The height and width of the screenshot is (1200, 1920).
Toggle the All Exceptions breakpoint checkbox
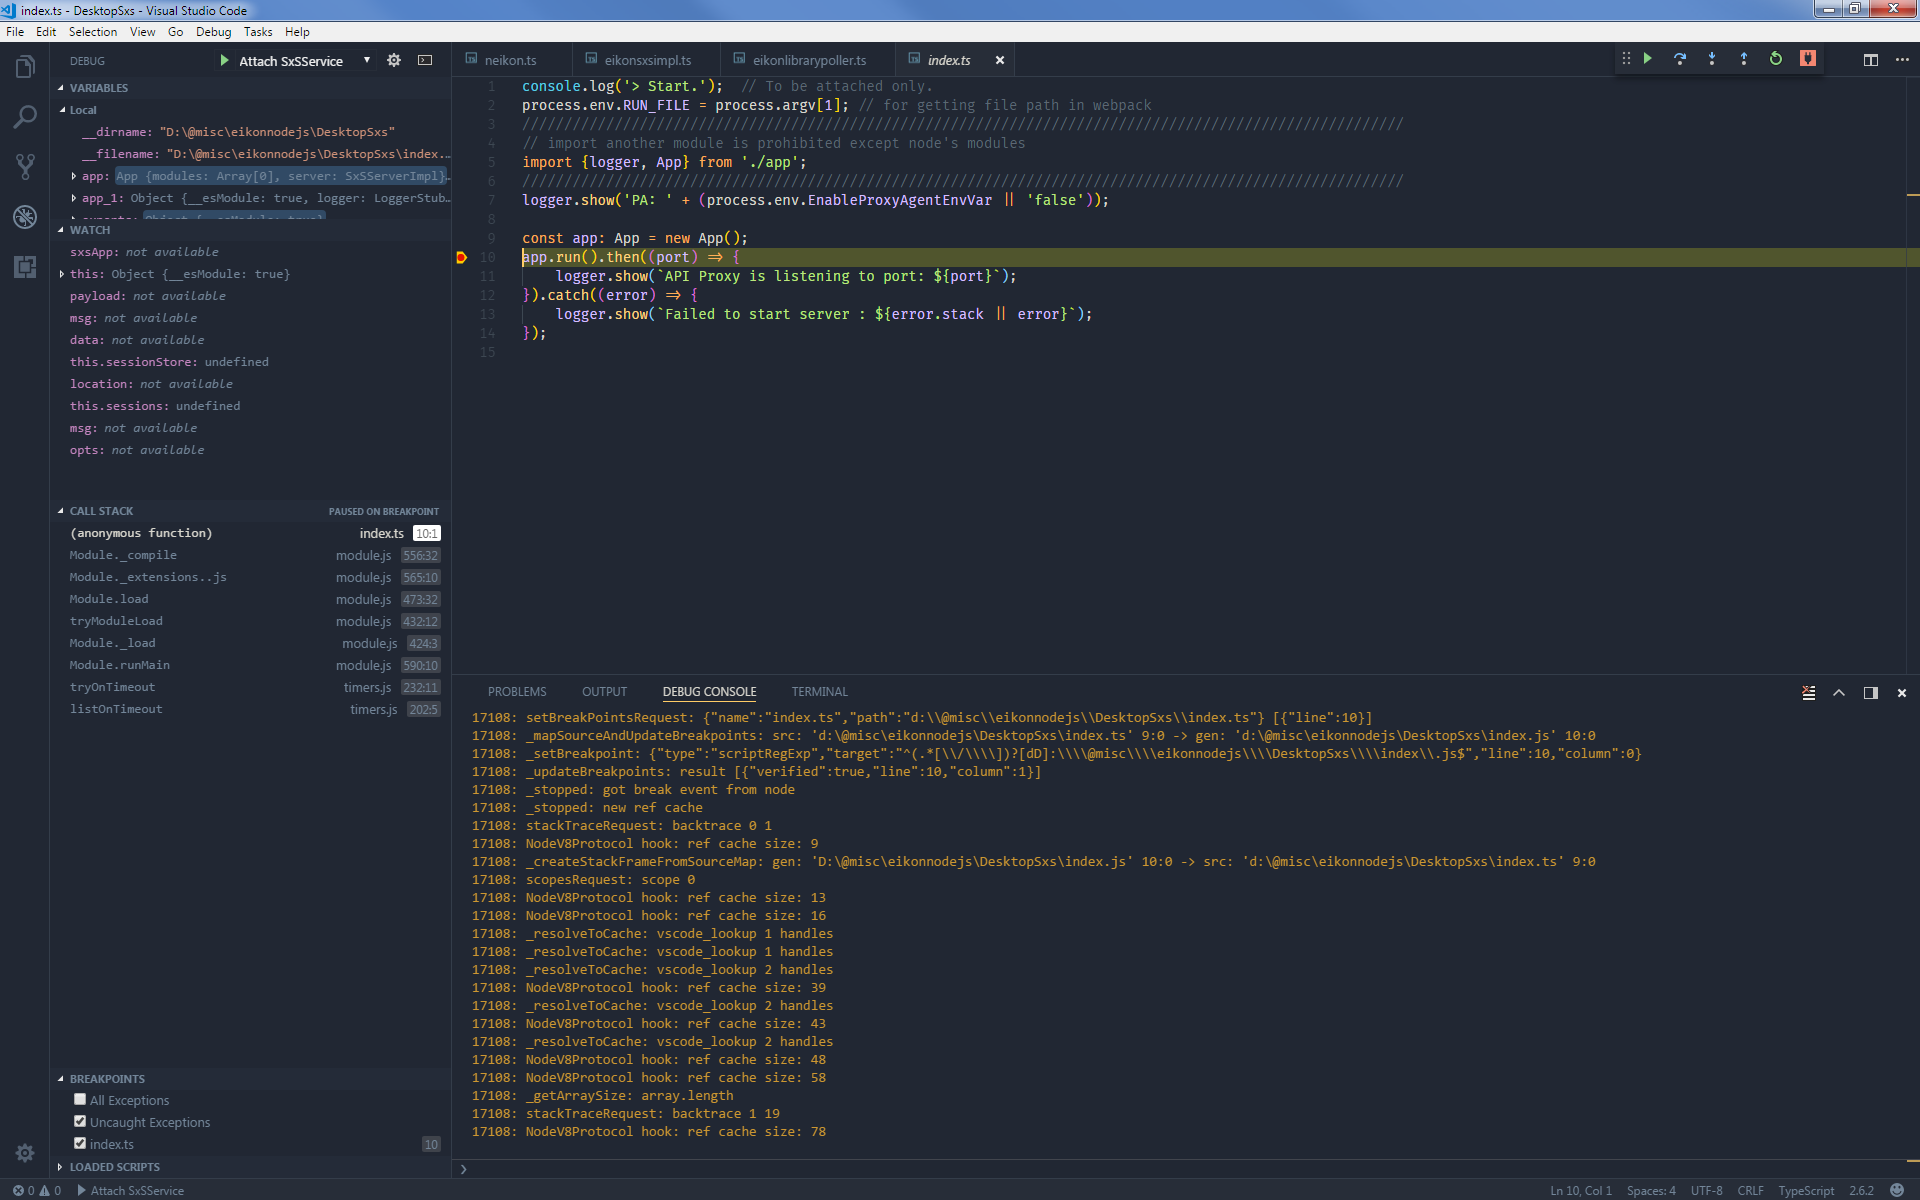[x=80, y=1099]
